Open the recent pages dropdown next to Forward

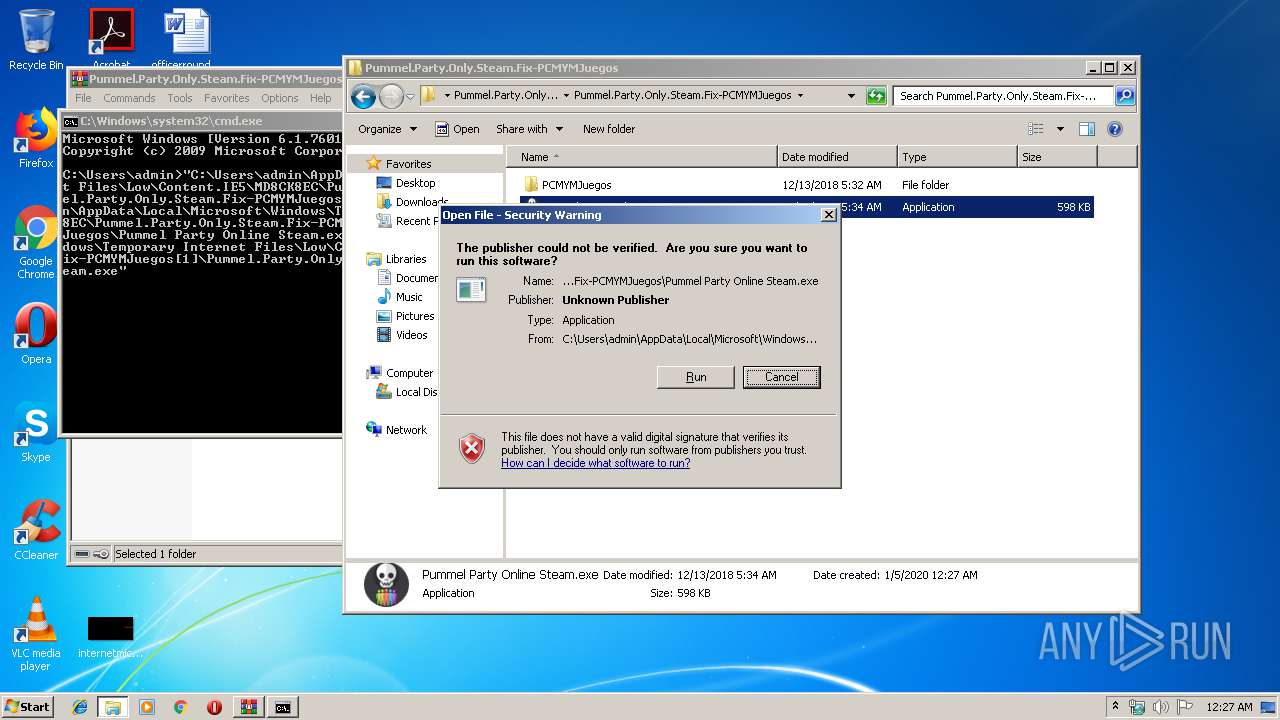tap(410, 97)
